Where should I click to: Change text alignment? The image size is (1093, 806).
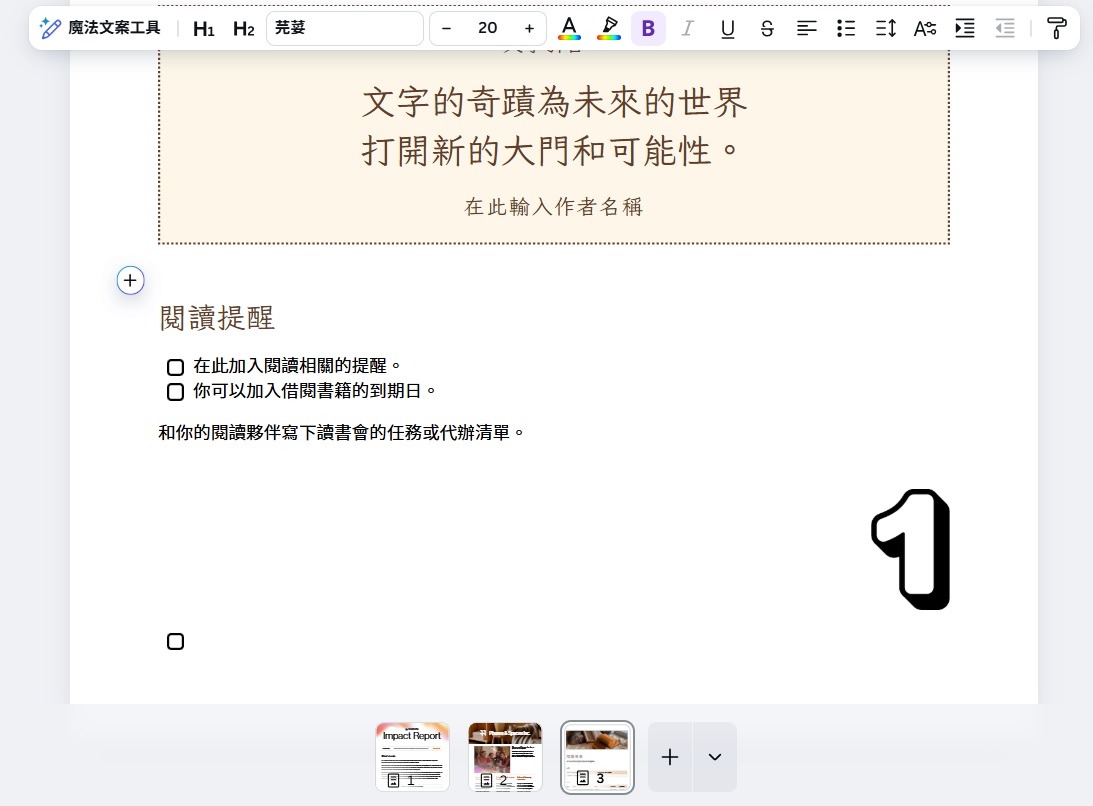pos(807,29)
